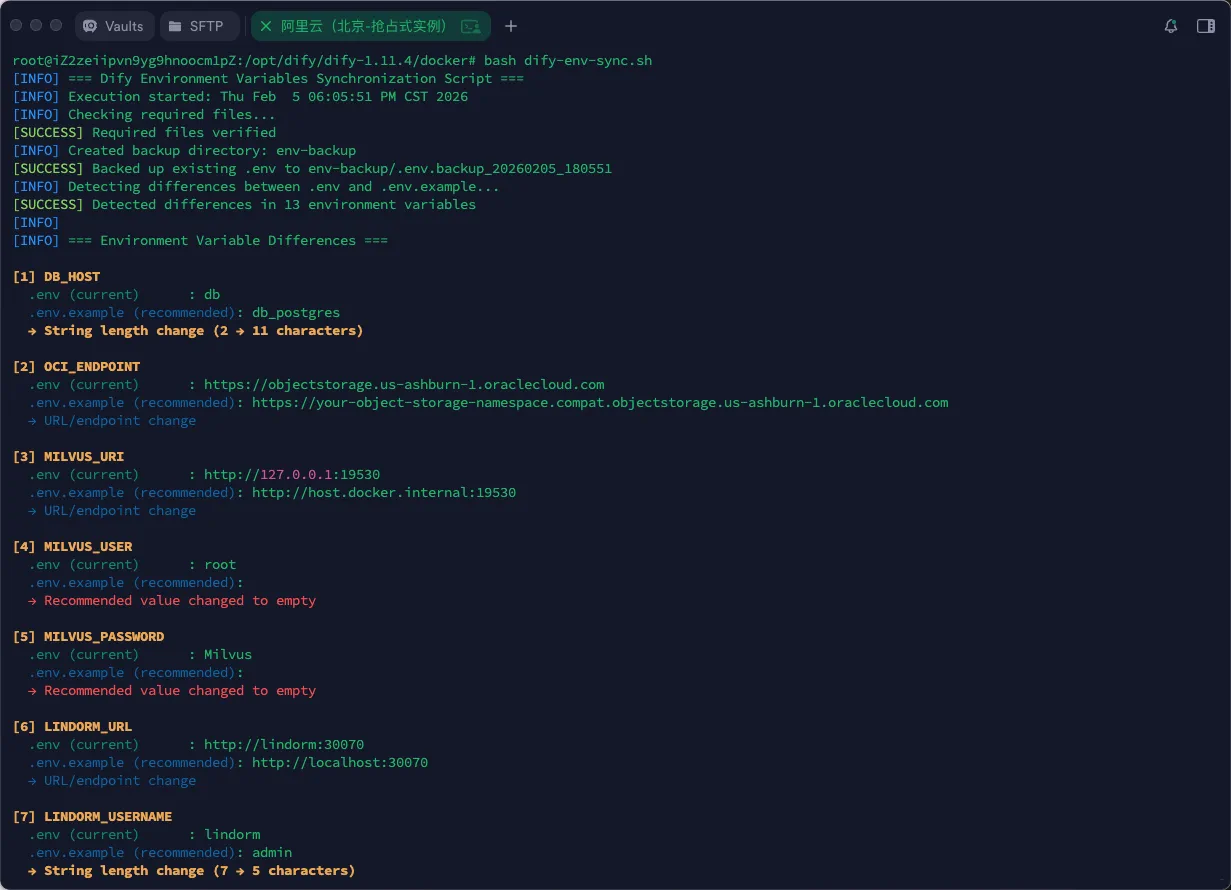Click 'Required files verified' success line

(x=144, y=132)
